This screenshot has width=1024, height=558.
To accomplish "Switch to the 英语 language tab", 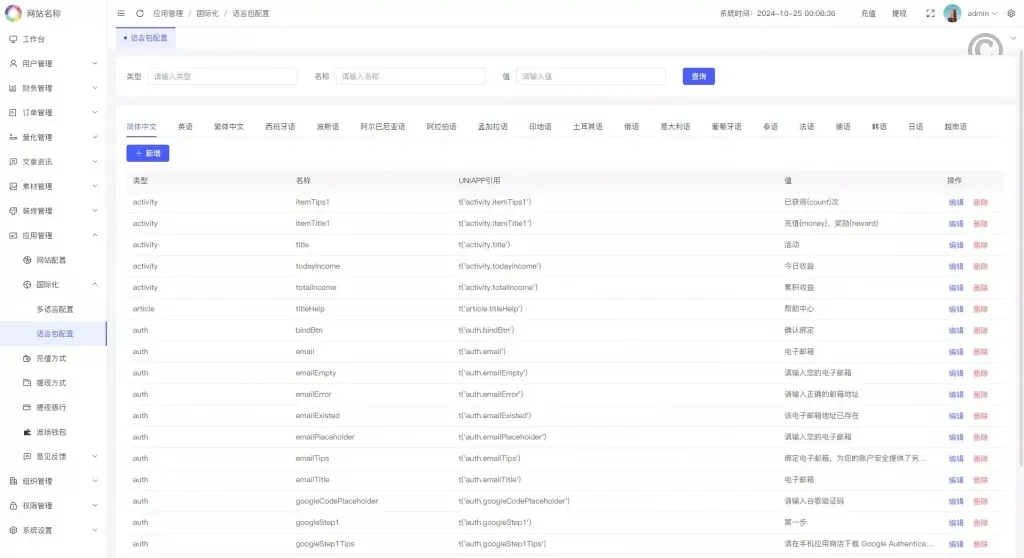I will (x=185, y=127).
